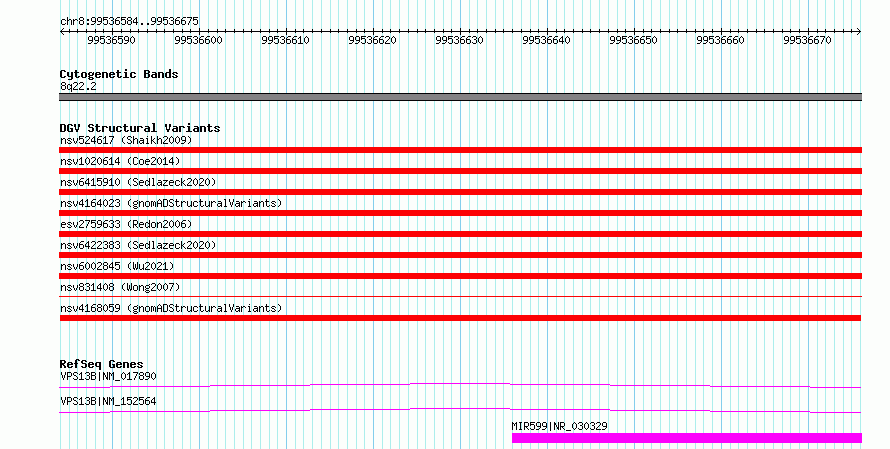Open variant label nsv524617 (Shaikh2009)
The image size is (890, 449).
coord(126,140)
